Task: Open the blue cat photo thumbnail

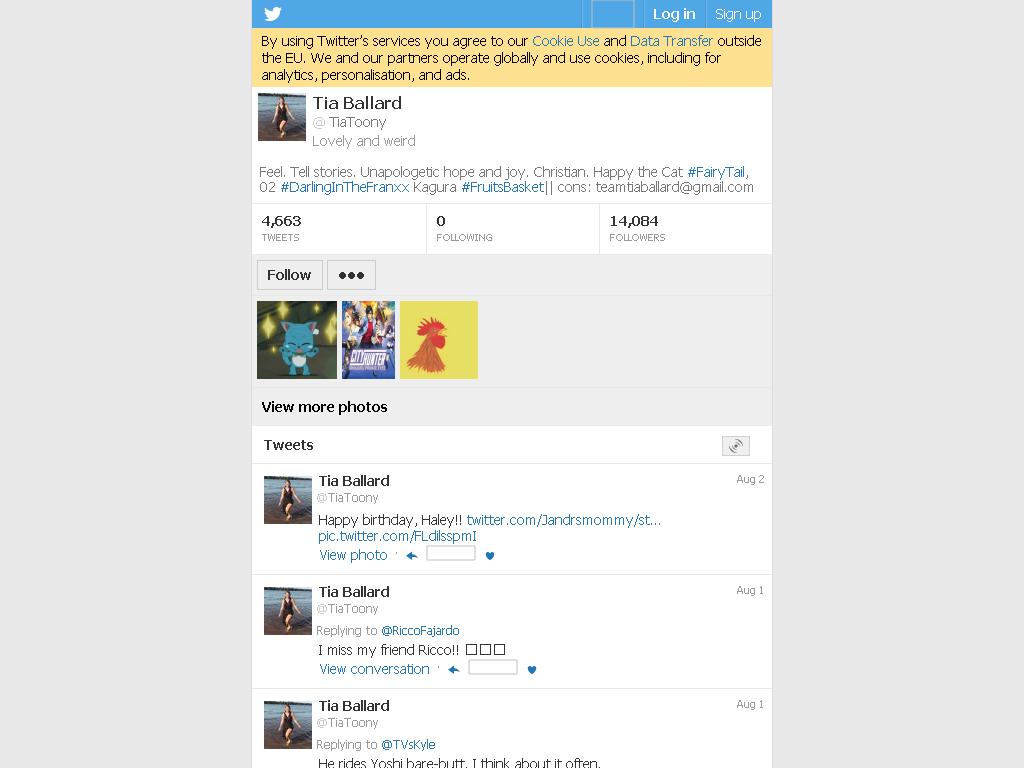Action: coord(297,340)
